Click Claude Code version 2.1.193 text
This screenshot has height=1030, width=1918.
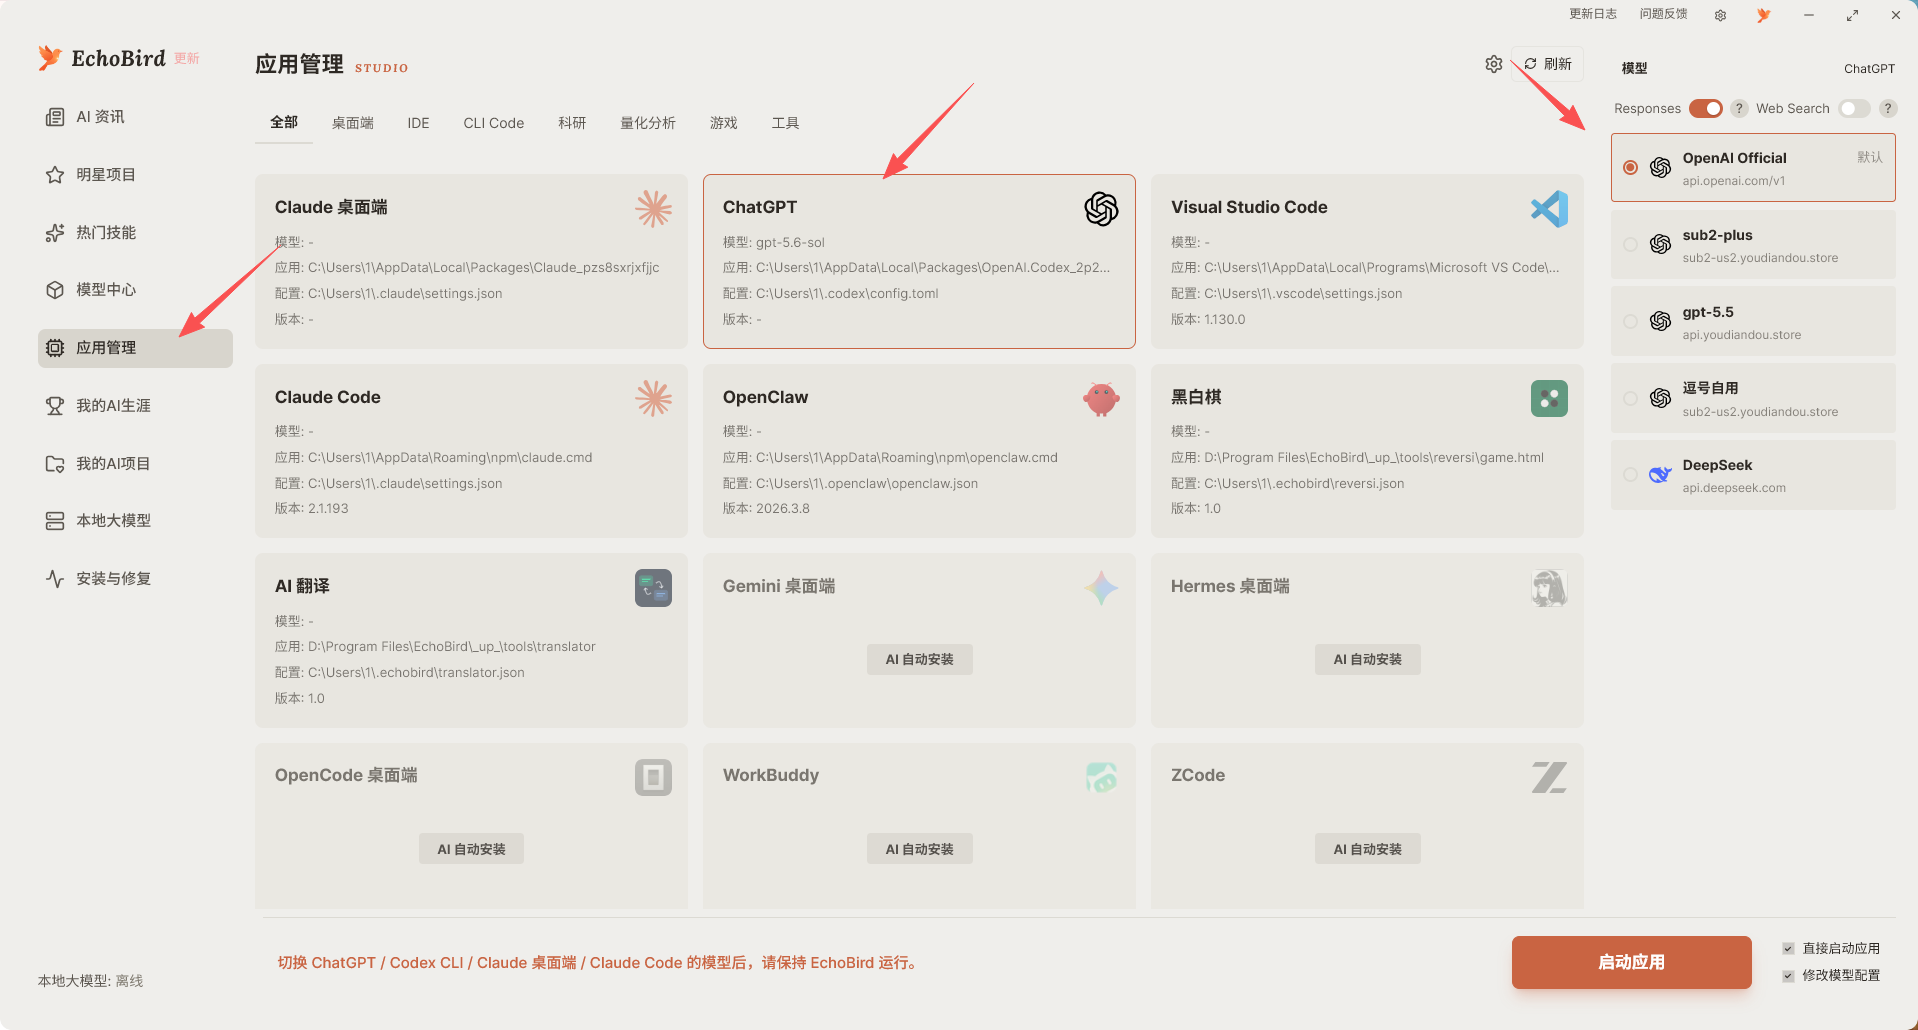tap(328, 508)
